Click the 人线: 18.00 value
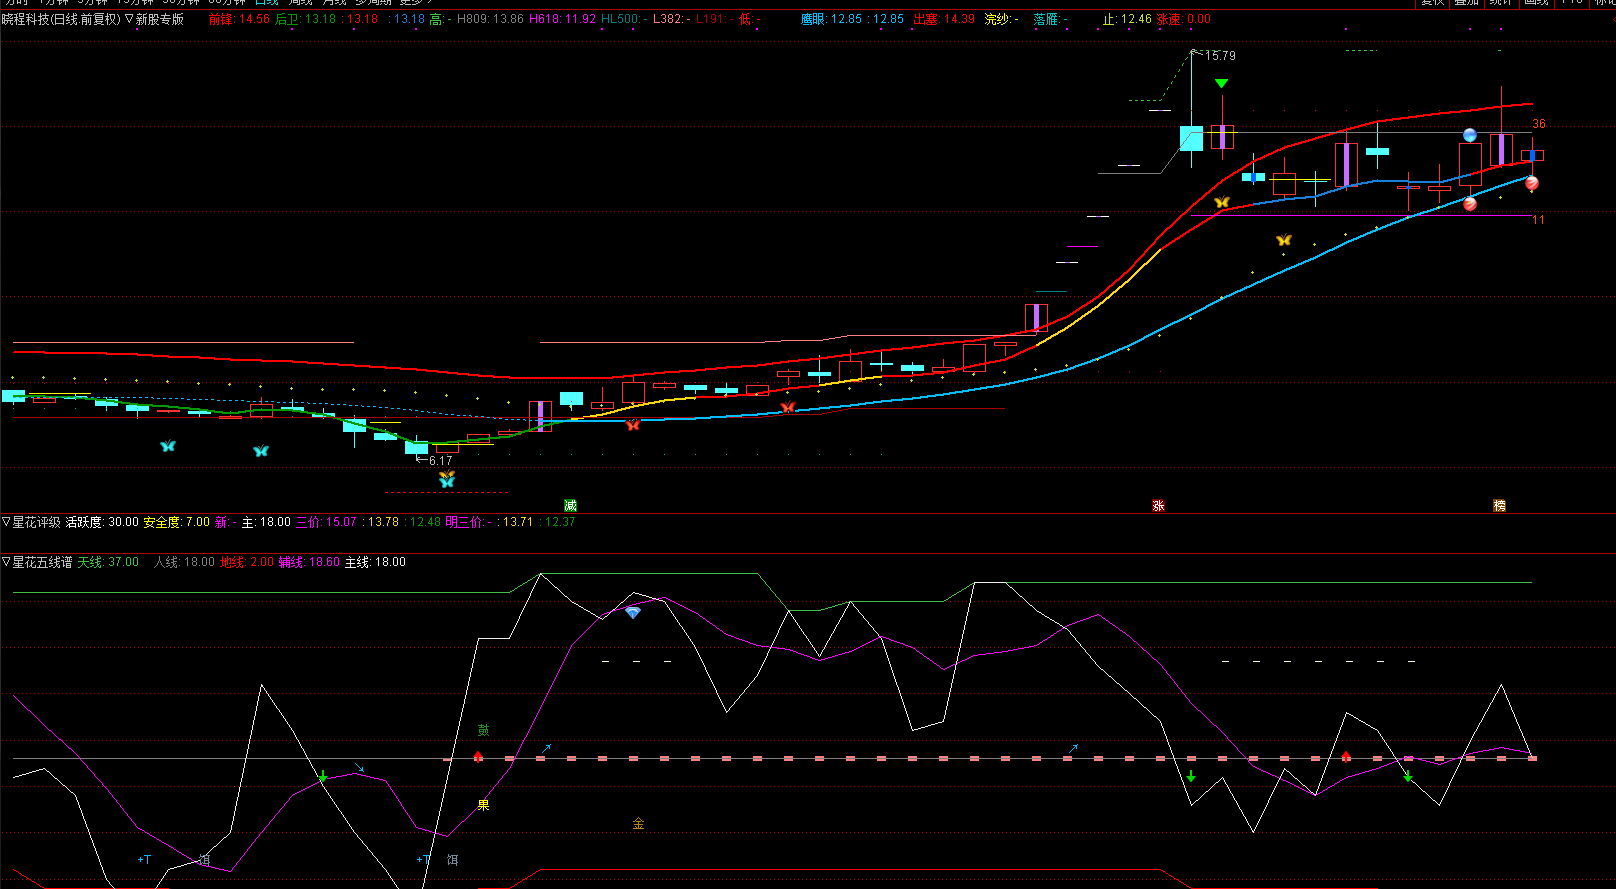 click(184, 562)
